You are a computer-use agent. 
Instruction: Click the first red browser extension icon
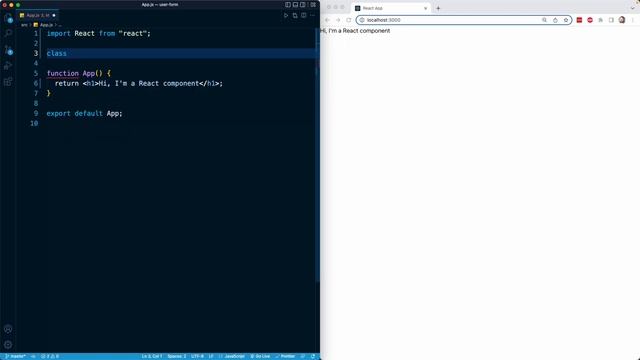point(579,20)
